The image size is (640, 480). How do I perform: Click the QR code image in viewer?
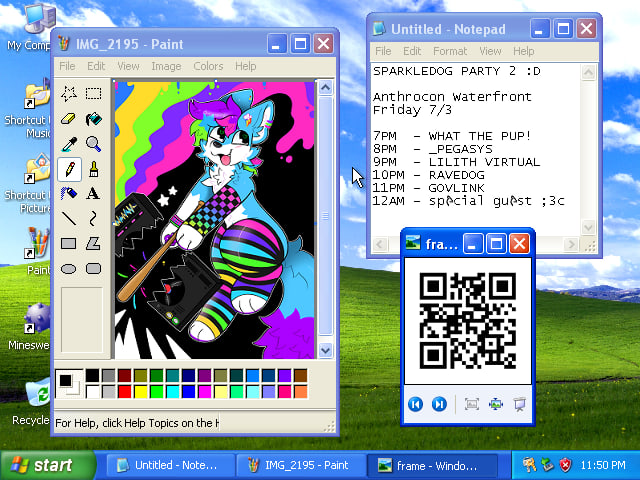[468, 321]
